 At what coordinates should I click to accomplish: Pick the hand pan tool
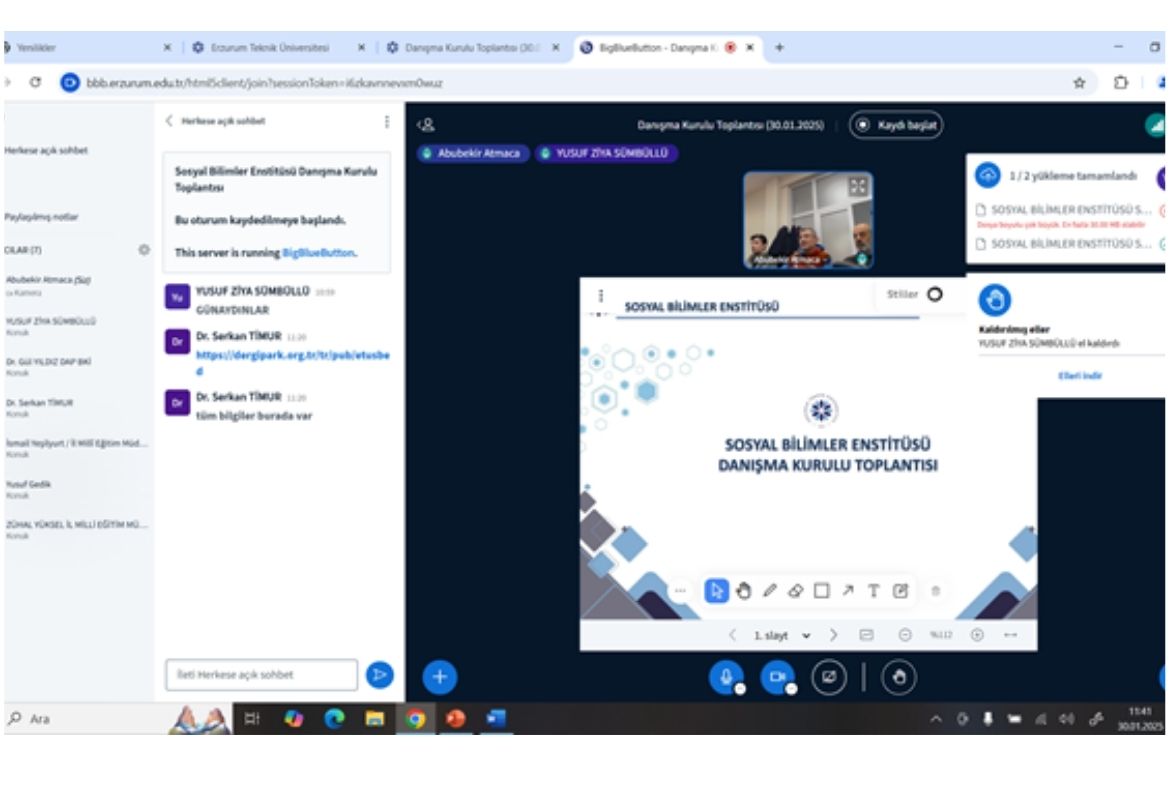743,591
